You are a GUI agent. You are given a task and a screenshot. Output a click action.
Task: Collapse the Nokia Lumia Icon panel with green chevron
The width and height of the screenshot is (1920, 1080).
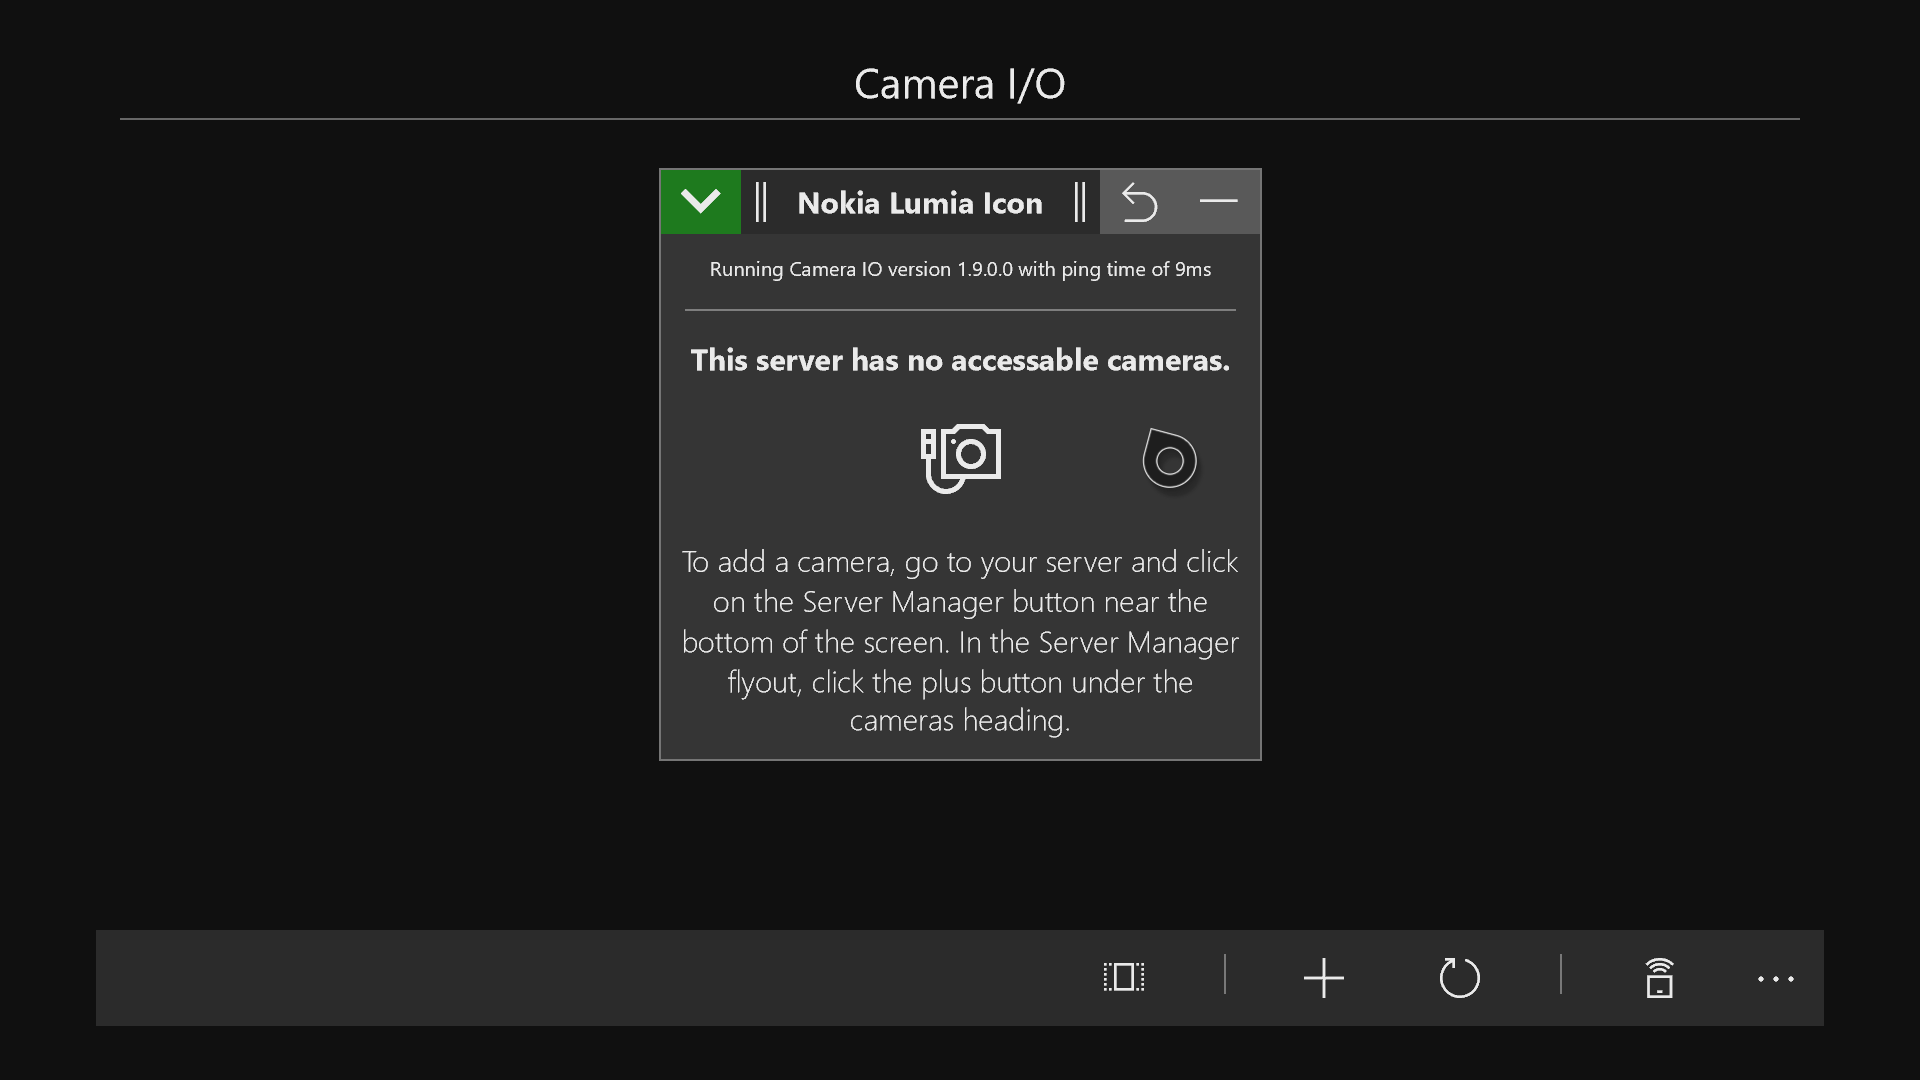(x=700, y=202)
